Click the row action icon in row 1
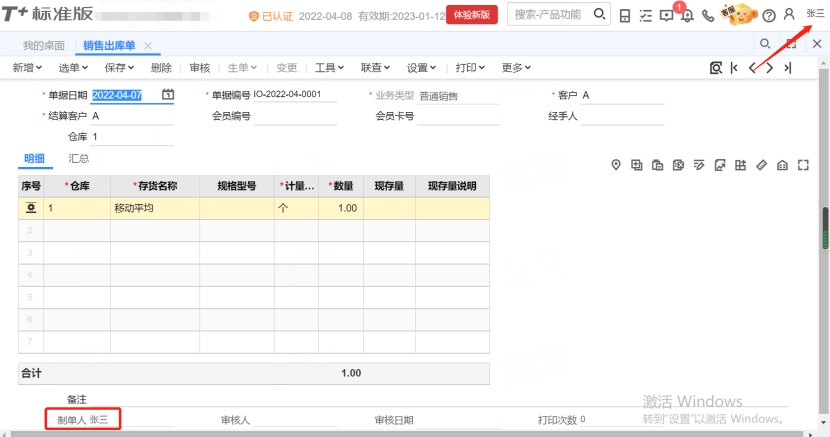 coord(31,208)
